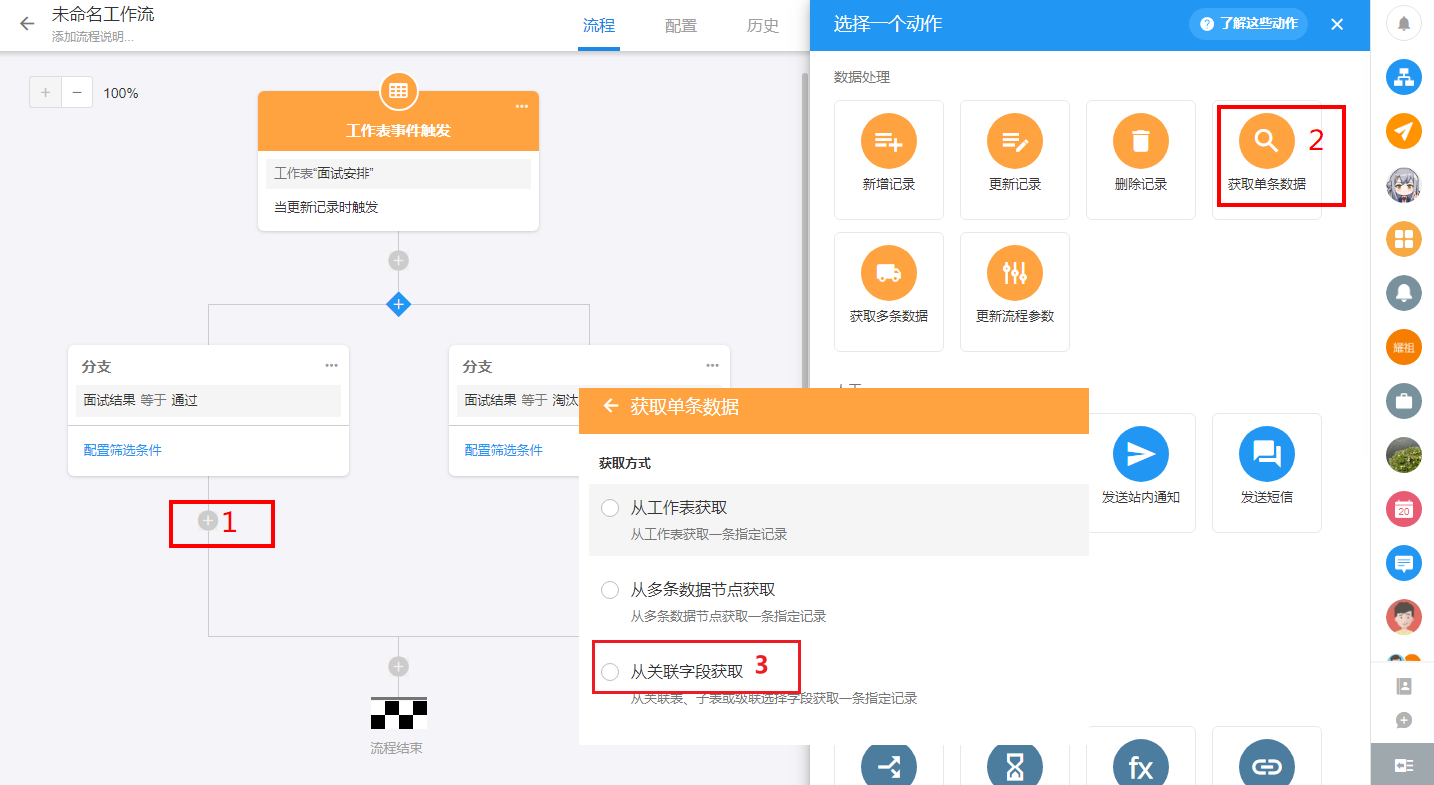The width and height of the screenshot is (1434, 785).
Task: Open the pink calendar sidebar icon
Action: (x=1404, y=509)
